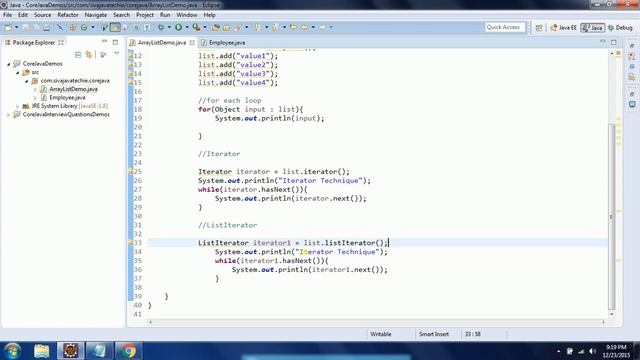Click the Open Task folder toolbar icon
This screenshot has height=360, width=640.
tap(226, 27)
